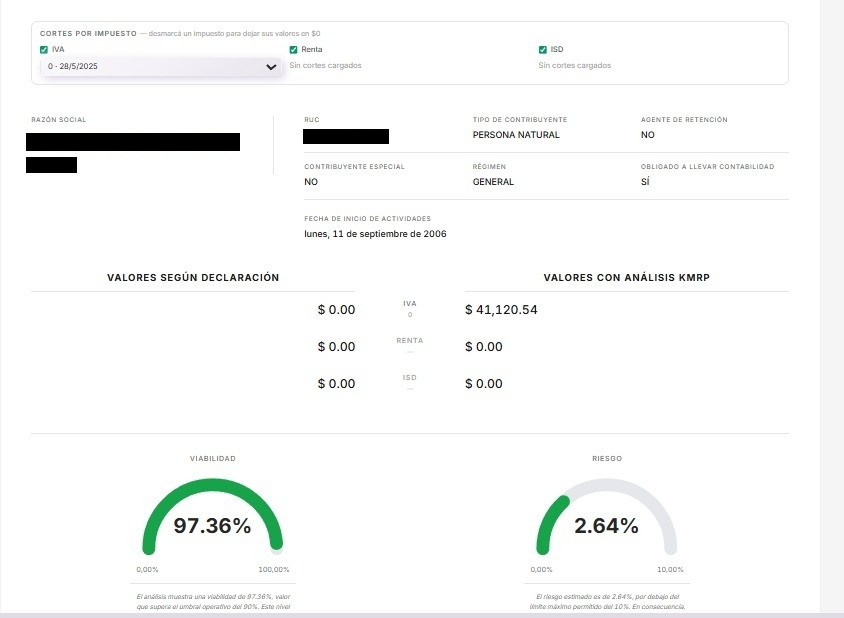This screenshot has width=844, height=618.
Task: Click the date lunes, 11 de septiembre de 2006
Action: [375, 234]
